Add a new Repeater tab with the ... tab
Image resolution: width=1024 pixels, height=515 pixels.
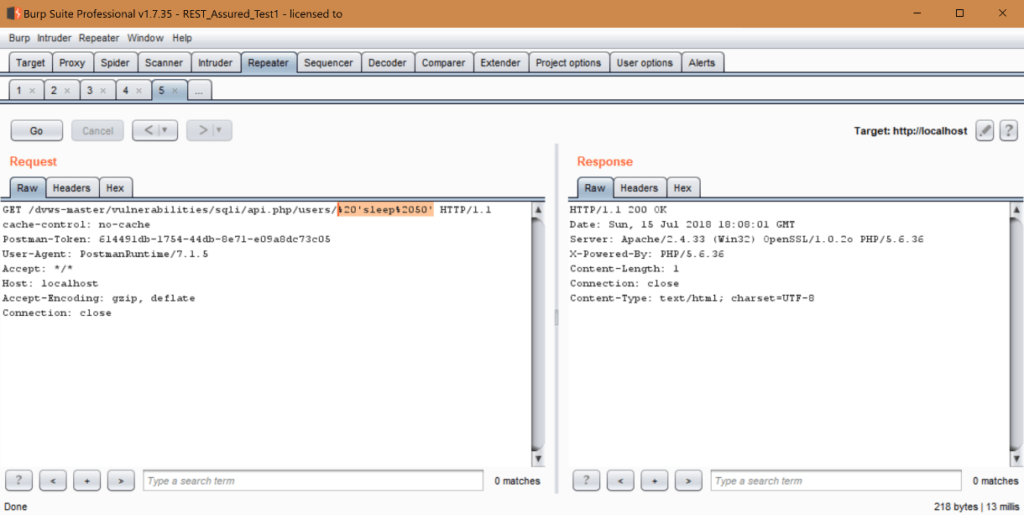click(x=199, y=90)
